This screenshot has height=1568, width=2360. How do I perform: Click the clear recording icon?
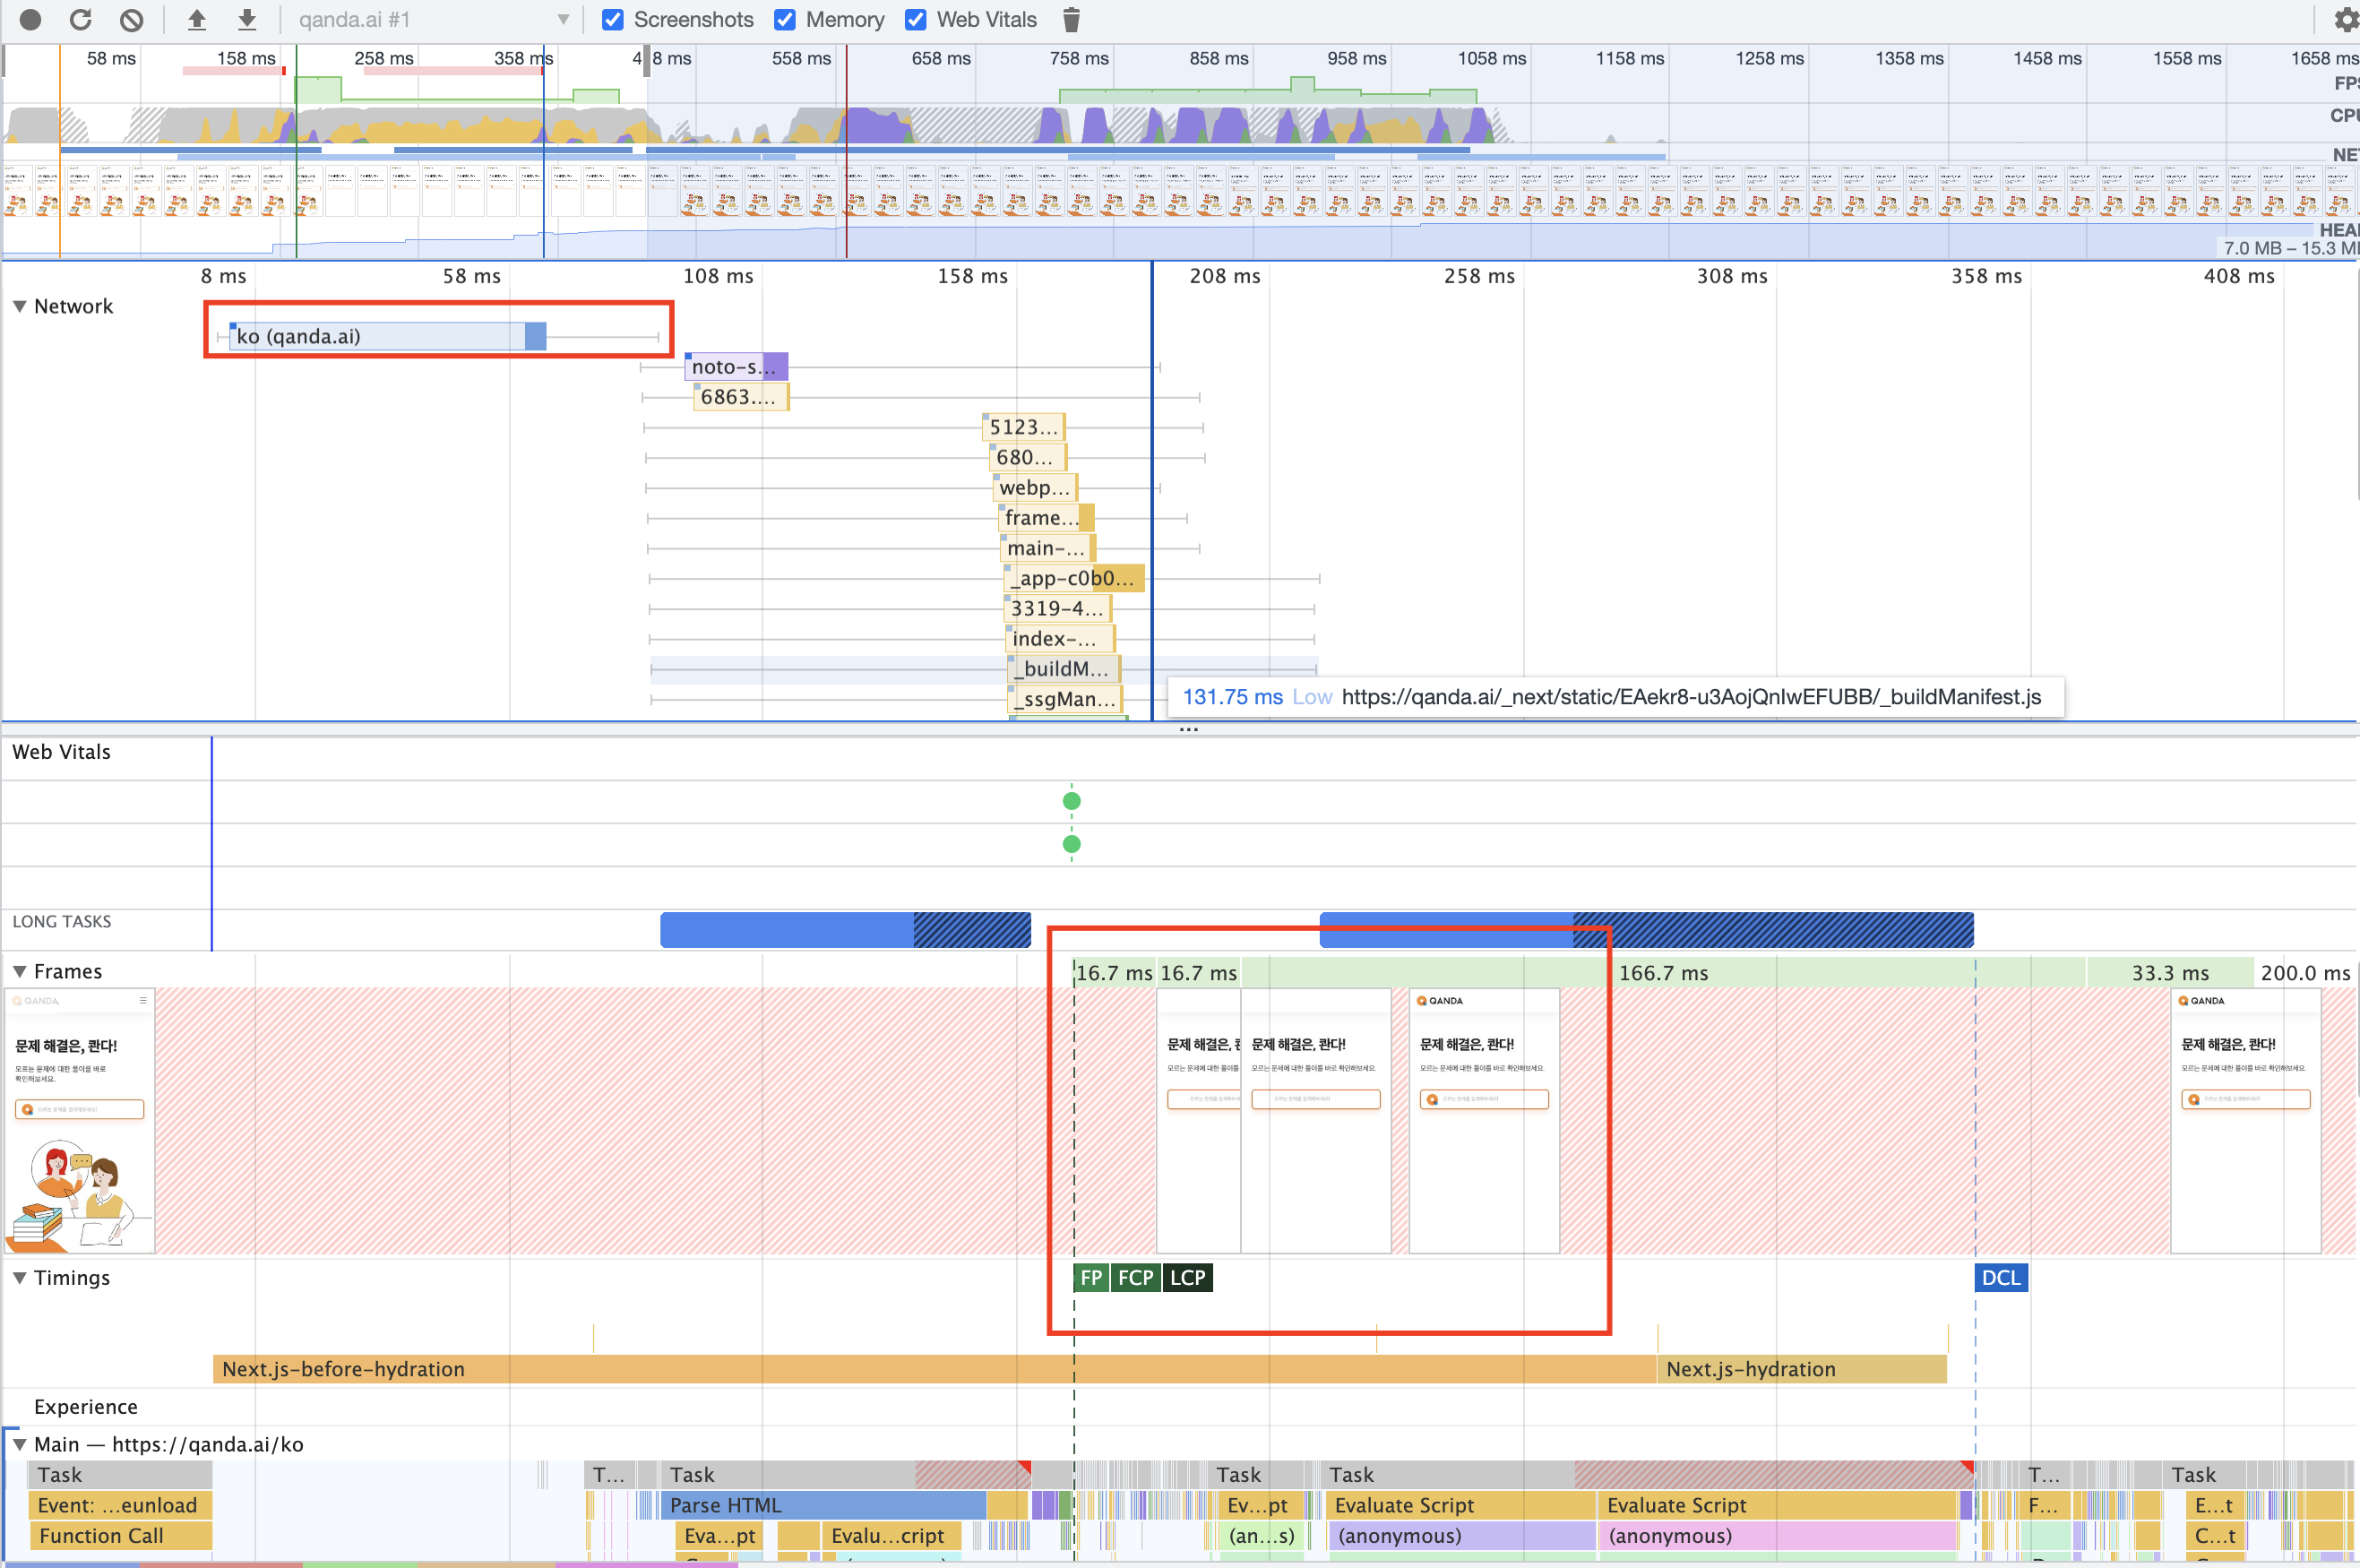(x=131, y=19)
